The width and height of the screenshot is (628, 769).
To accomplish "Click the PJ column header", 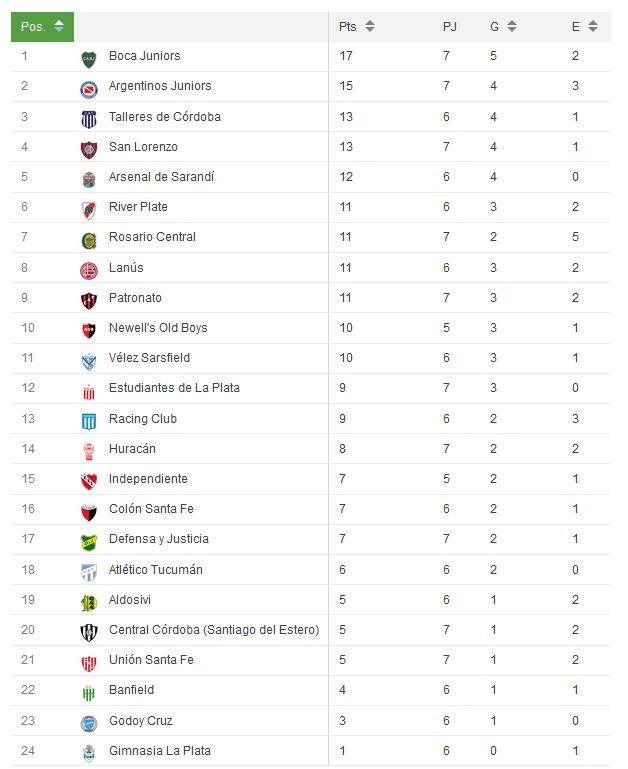I will click(x=449, y=26).
